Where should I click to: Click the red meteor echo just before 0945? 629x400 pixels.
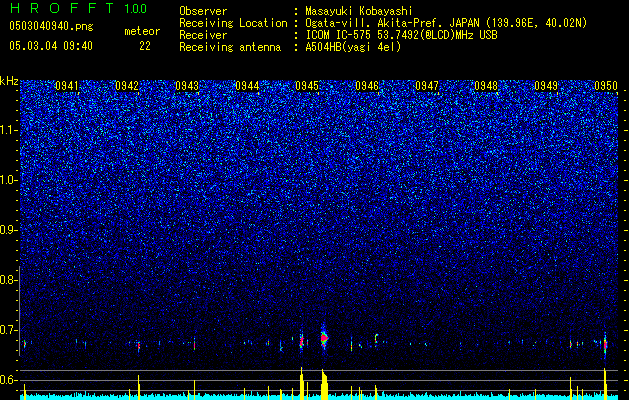pos(302,341)
